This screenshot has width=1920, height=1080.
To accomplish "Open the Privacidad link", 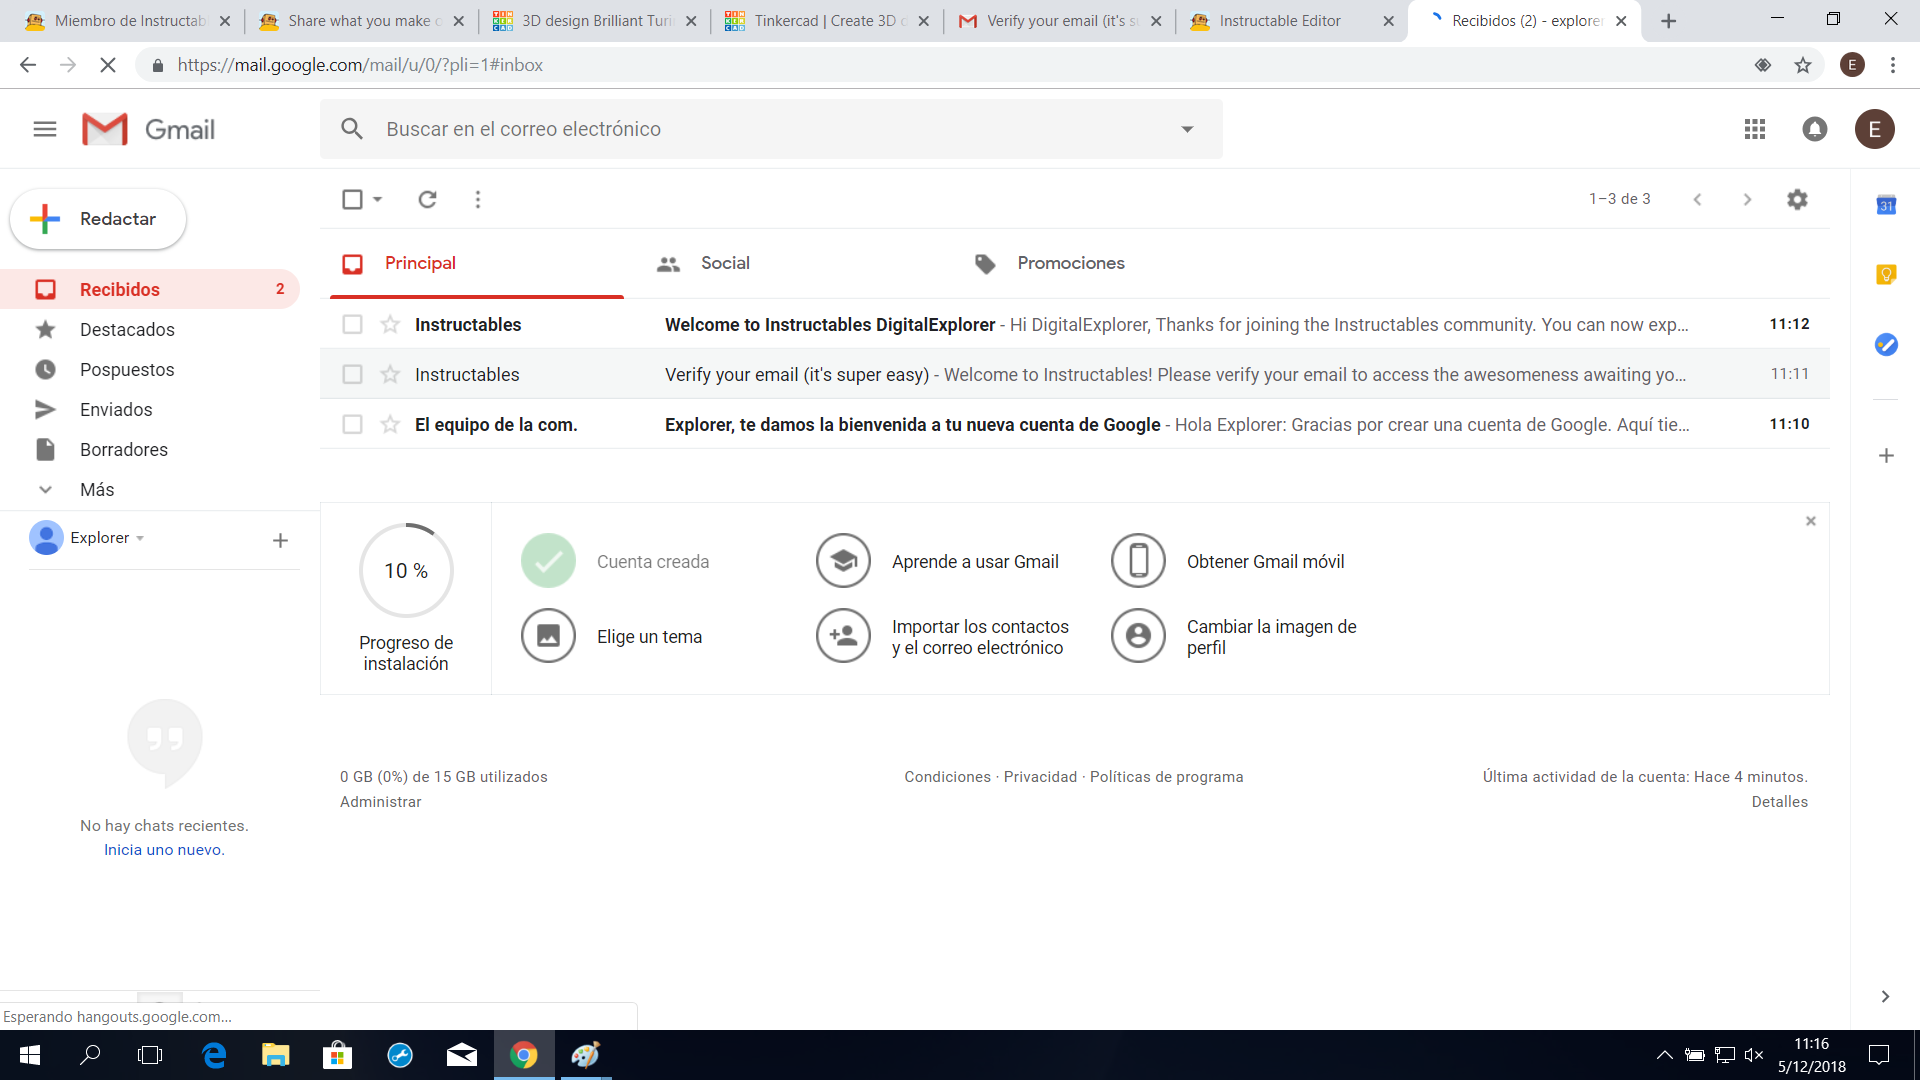I will click(x=1040, y=777).
